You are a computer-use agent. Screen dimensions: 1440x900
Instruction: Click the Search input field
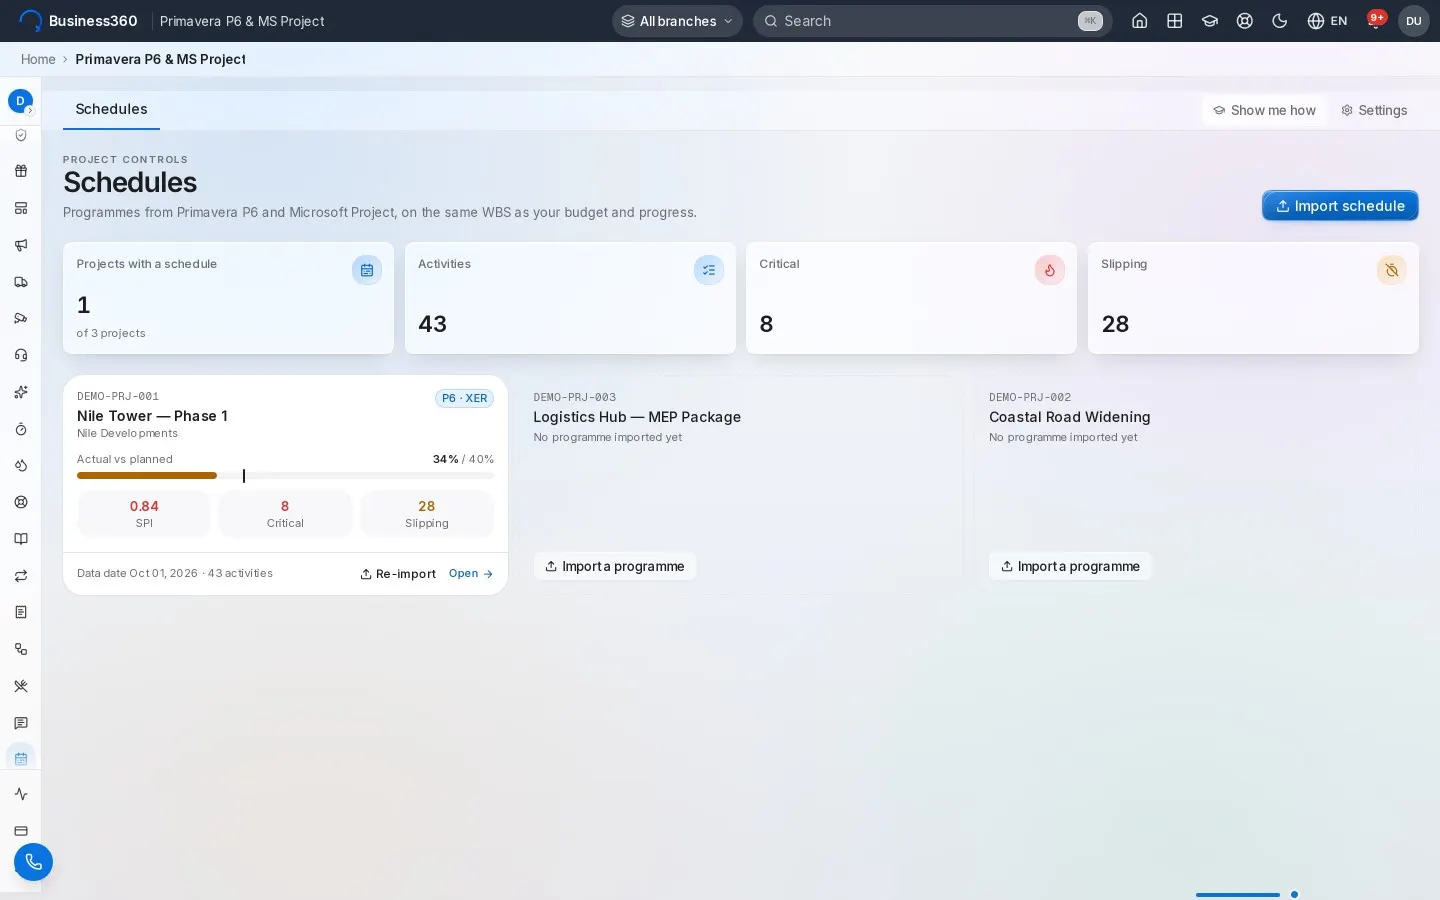(x=933, y=21)
